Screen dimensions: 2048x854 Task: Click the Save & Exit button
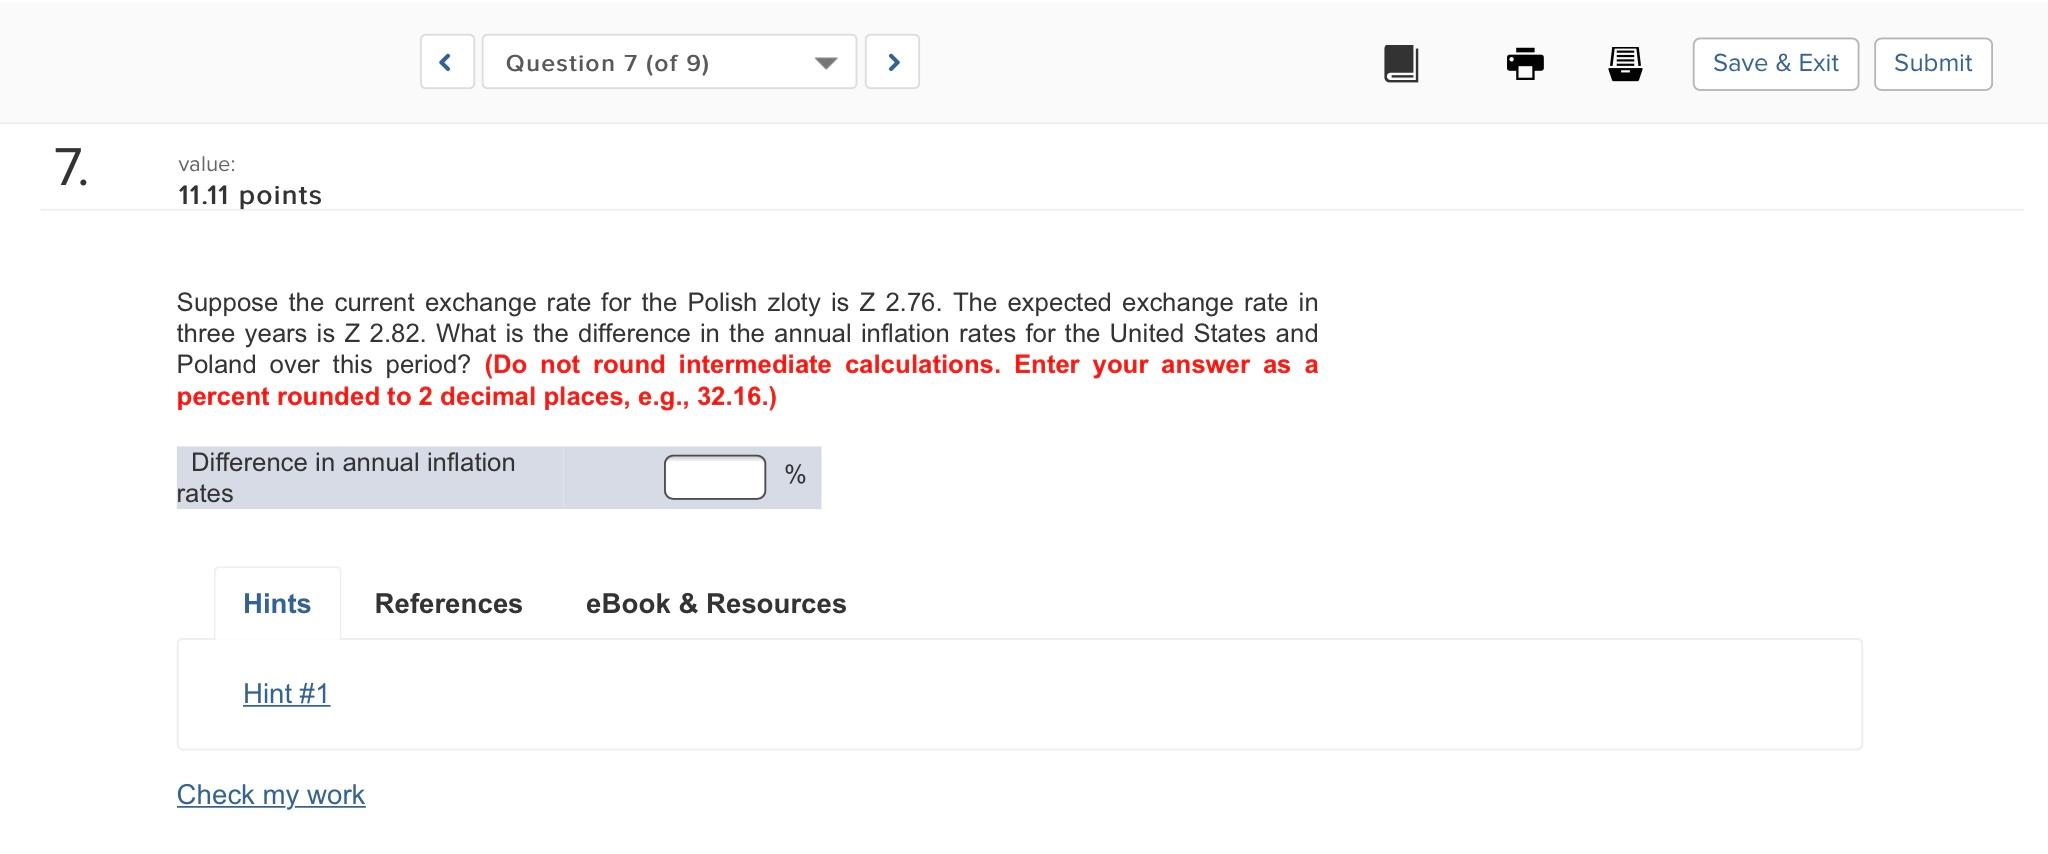[x=1775, y=62]
